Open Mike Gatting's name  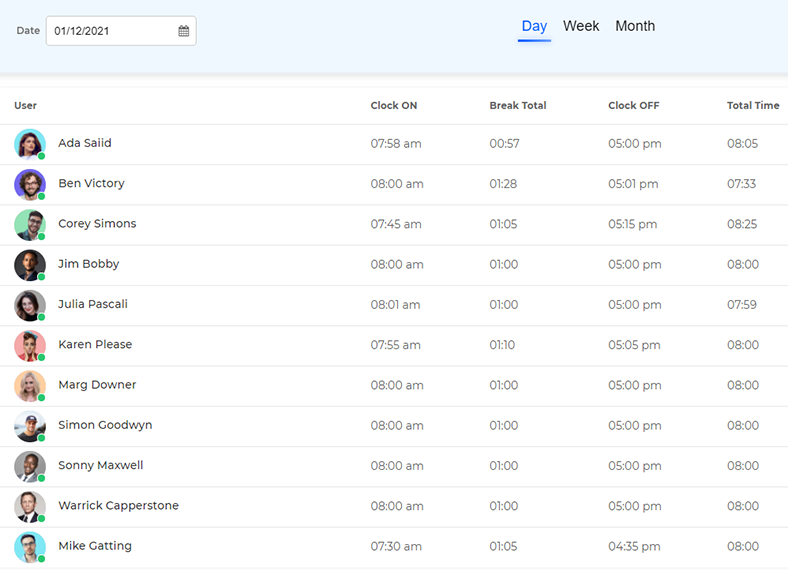95,546
